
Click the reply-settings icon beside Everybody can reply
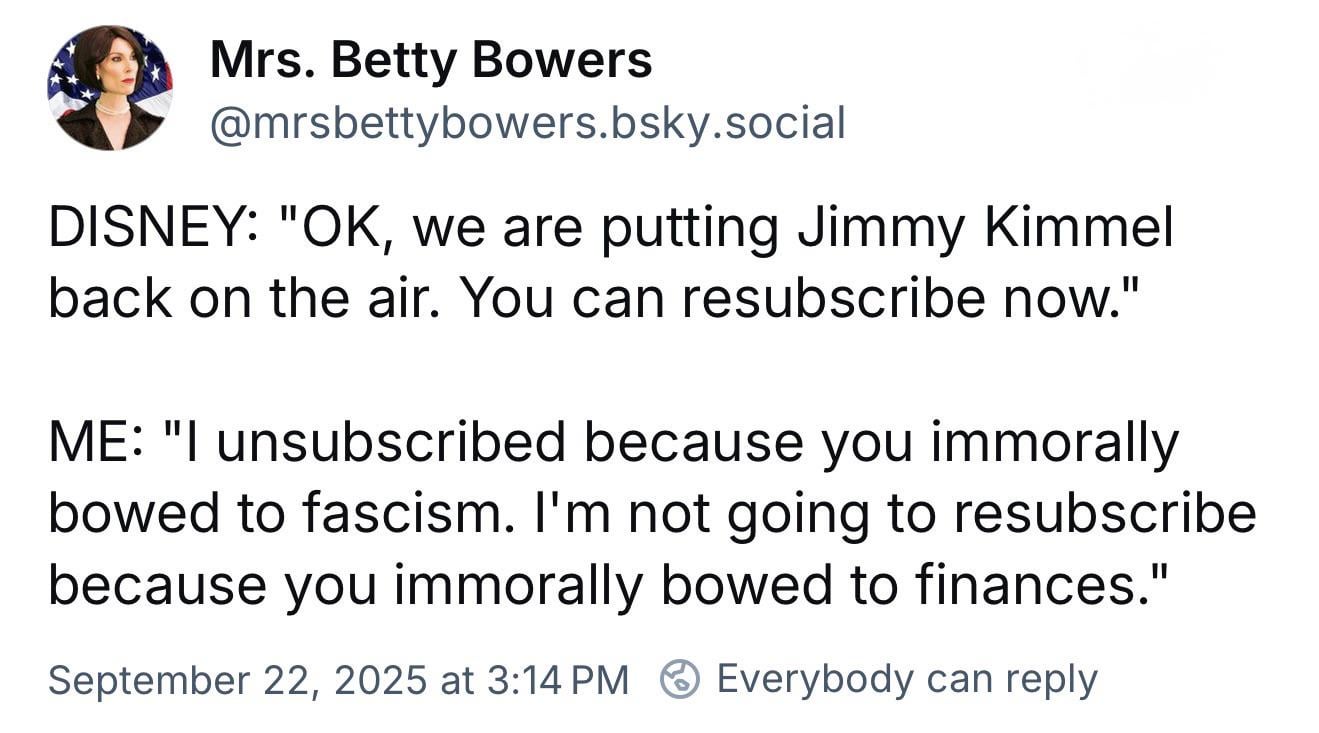click(x=679, y=680)
